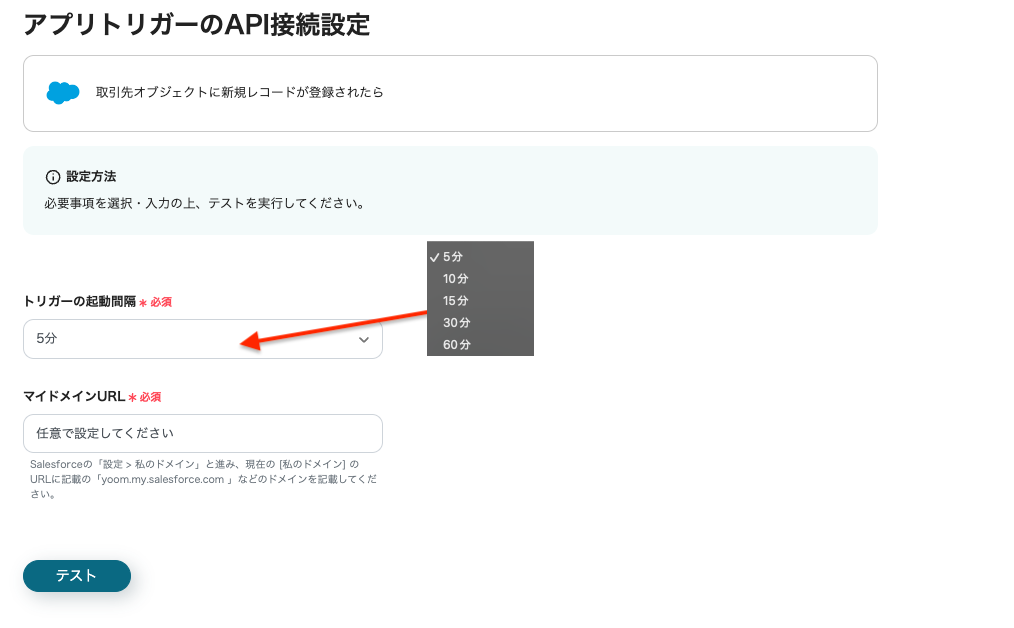Screen dimensions: 1014x628
Task: Click the アプリトリガーのAPI接続設定 page heading
Action: pos(196,25)
